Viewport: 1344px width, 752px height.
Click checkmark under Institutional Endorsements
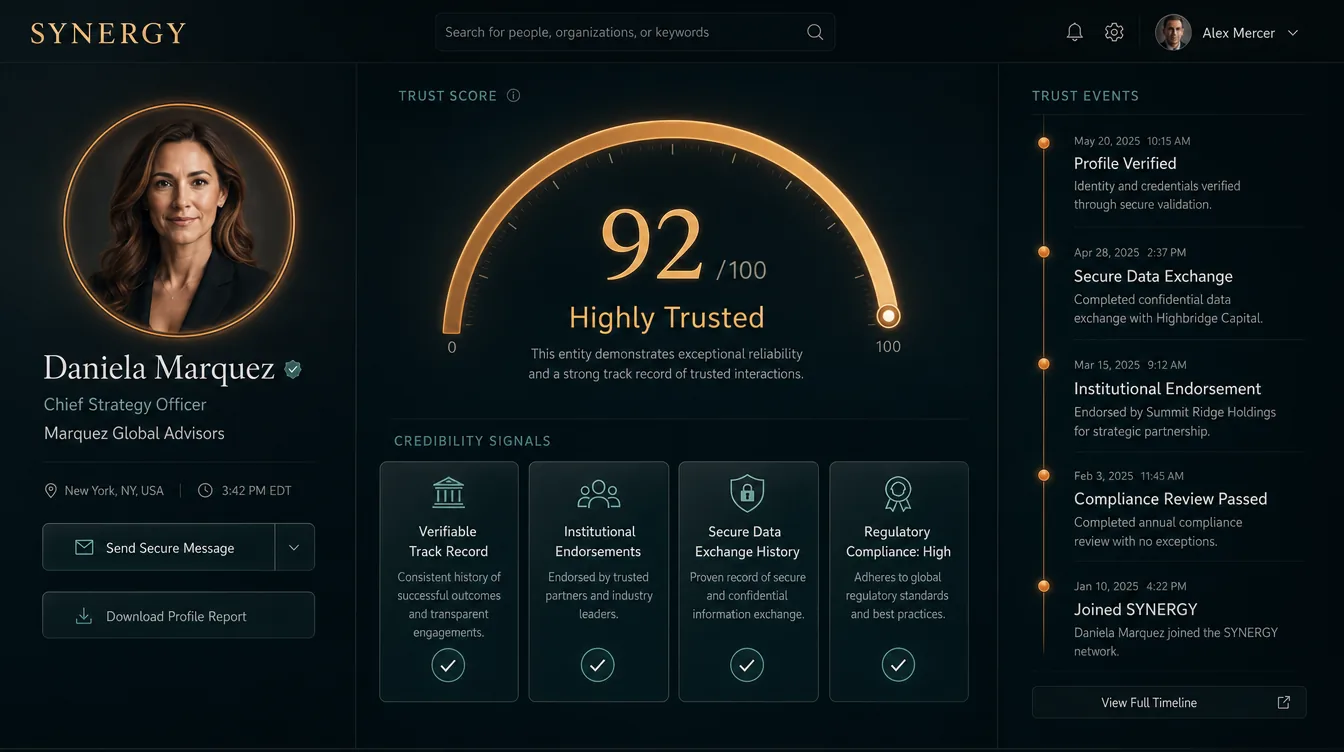(x=598, y=665)
